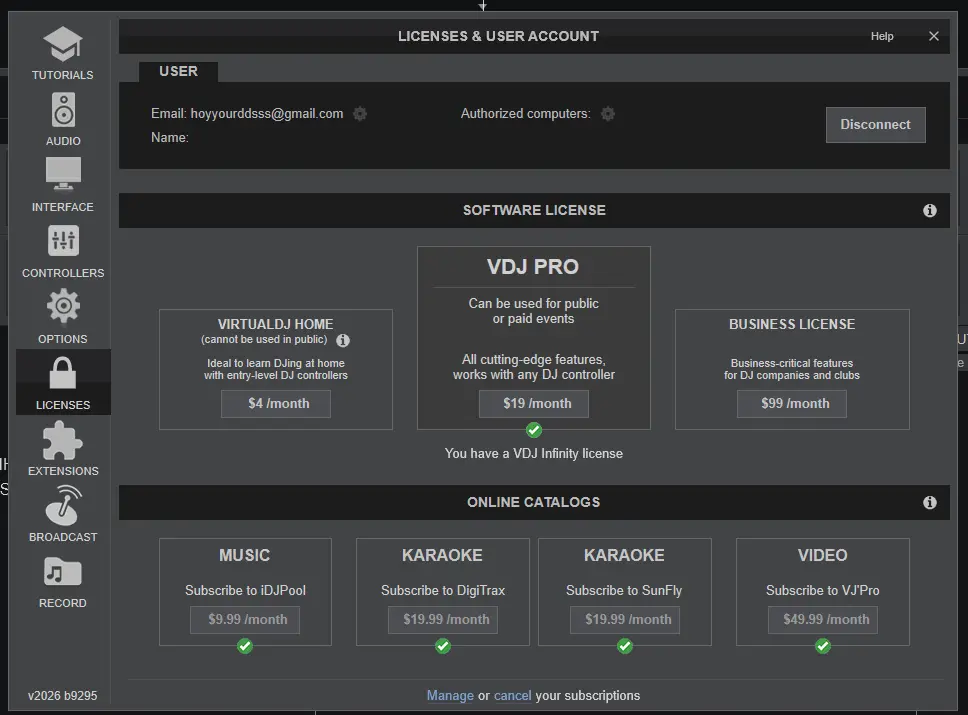
Task: Choose the $4 /month Home plan
Action: (276, 404)
